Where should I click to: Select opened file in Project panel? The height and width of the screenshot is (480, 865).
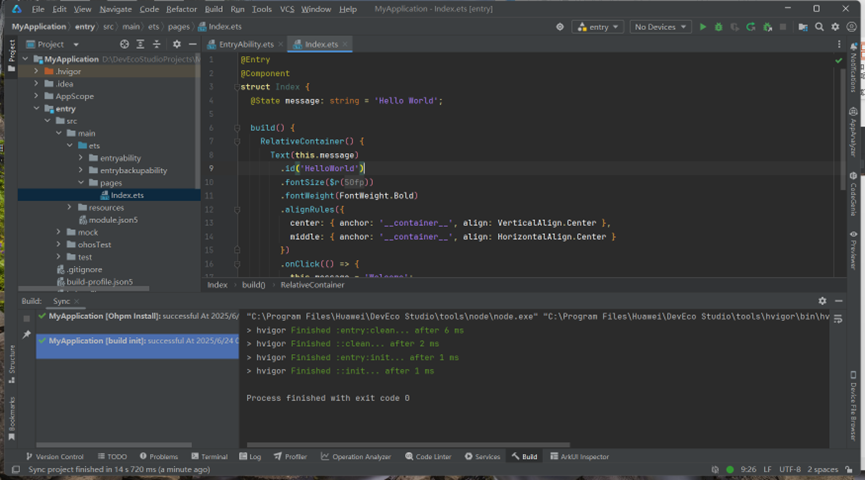coord(124,44)
